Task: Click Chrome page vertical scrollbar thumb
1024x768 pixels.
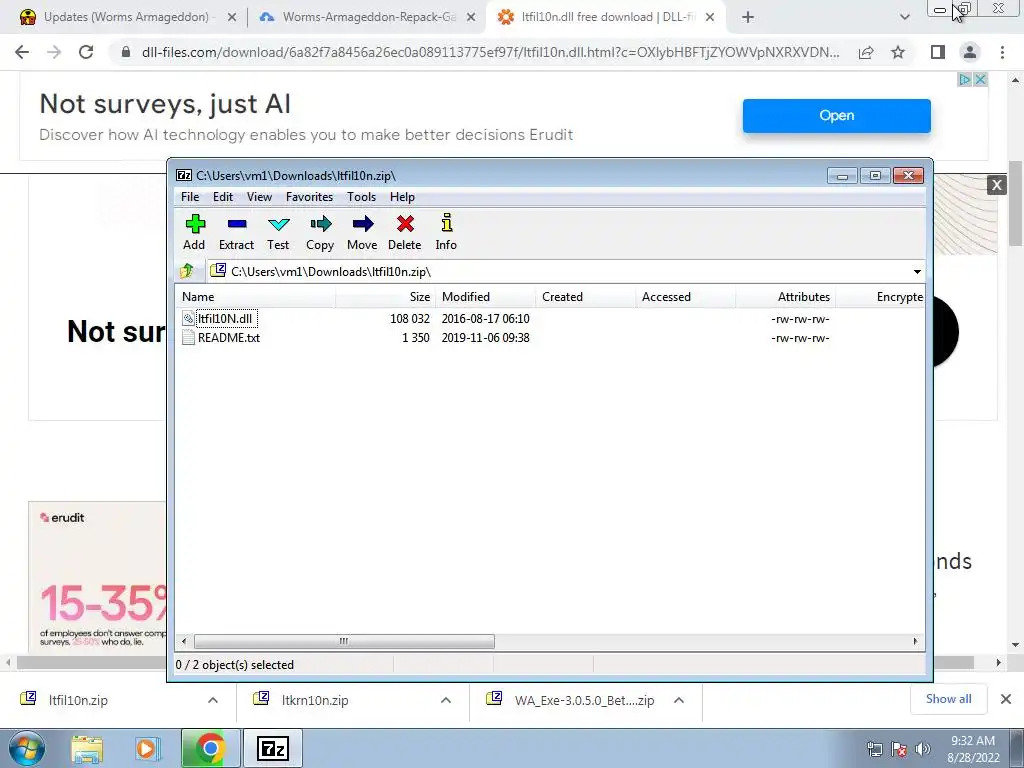Action: point(1016,202)
